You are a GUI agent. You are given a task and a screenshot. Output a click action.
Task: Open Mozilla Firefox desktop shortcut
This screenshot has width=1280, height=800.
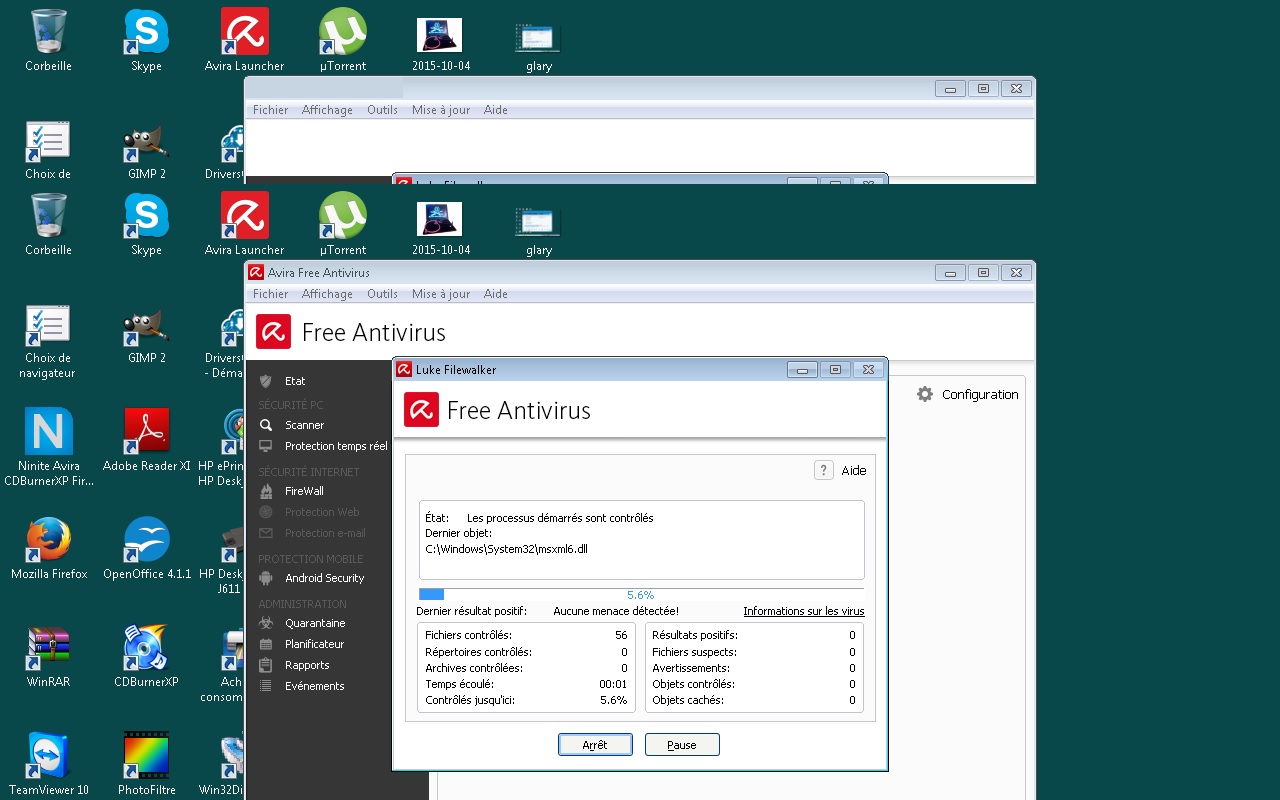(49, 541)
